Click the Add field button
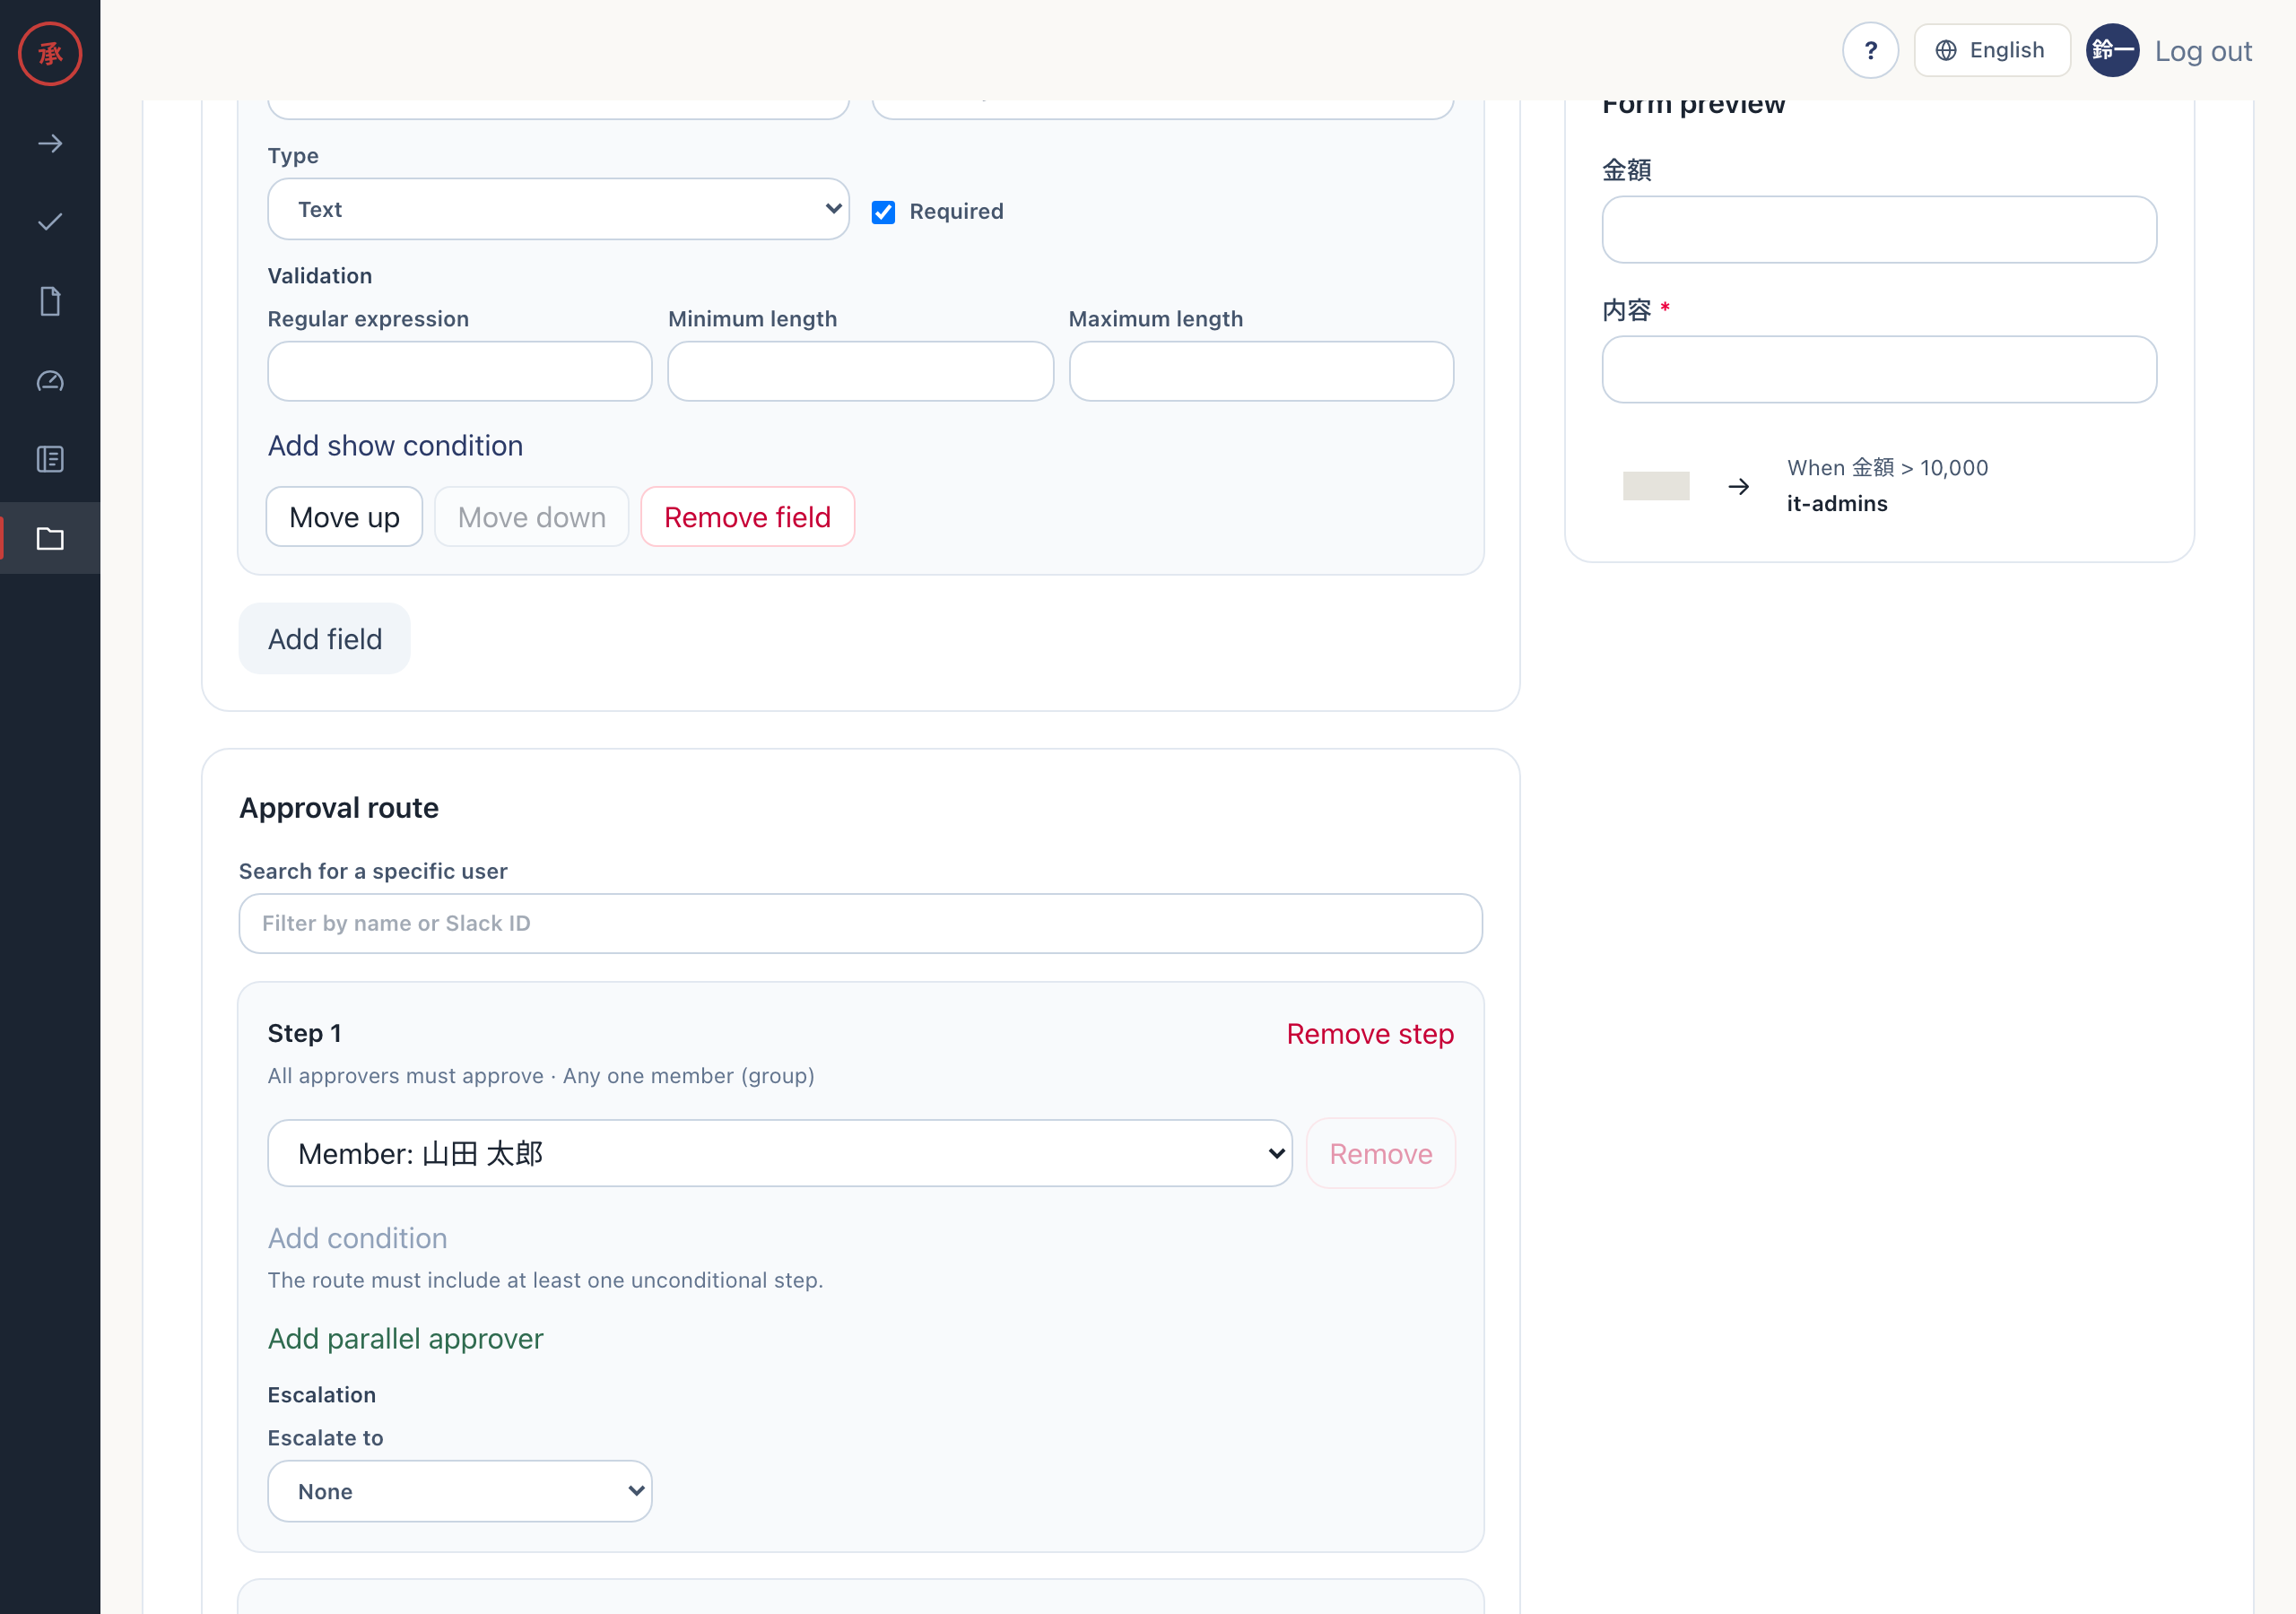2296x1614 pixels. 324,639
